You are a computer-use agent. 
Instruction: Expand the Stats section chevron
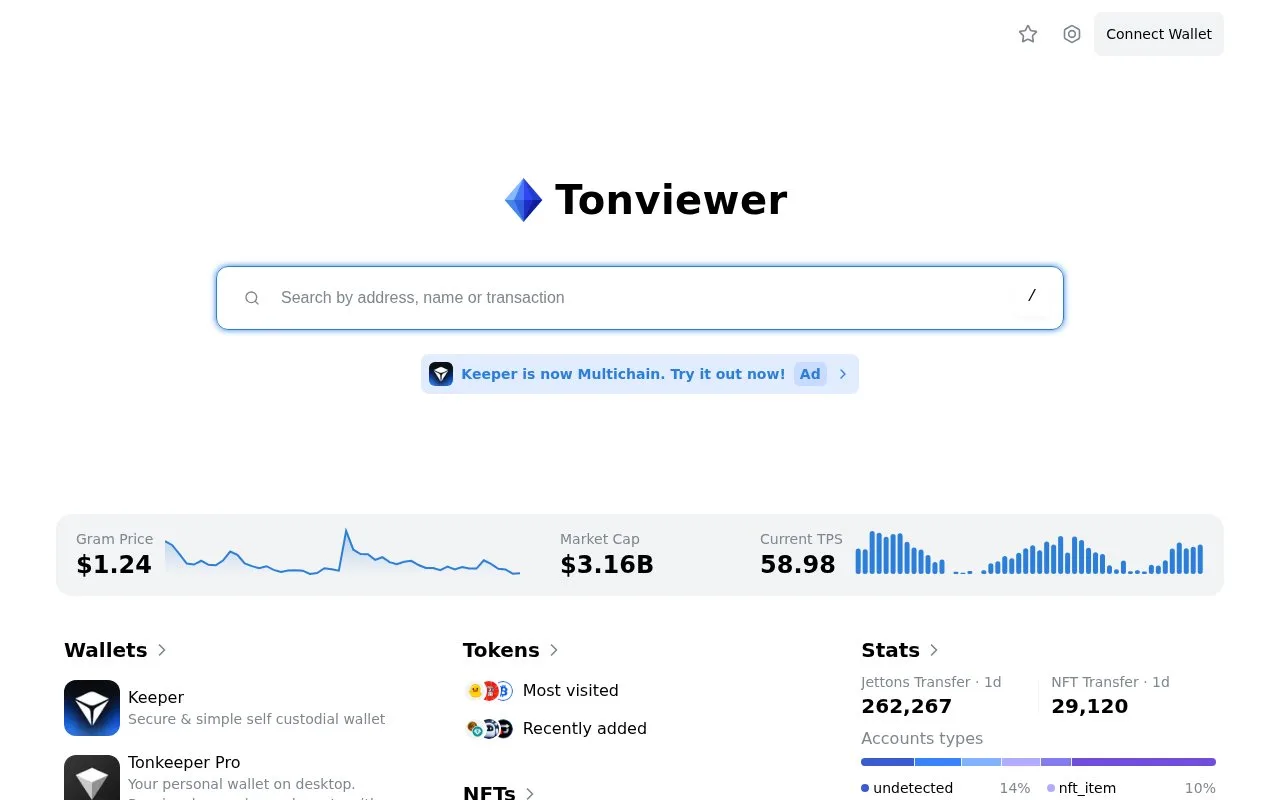tap(934, 650)
